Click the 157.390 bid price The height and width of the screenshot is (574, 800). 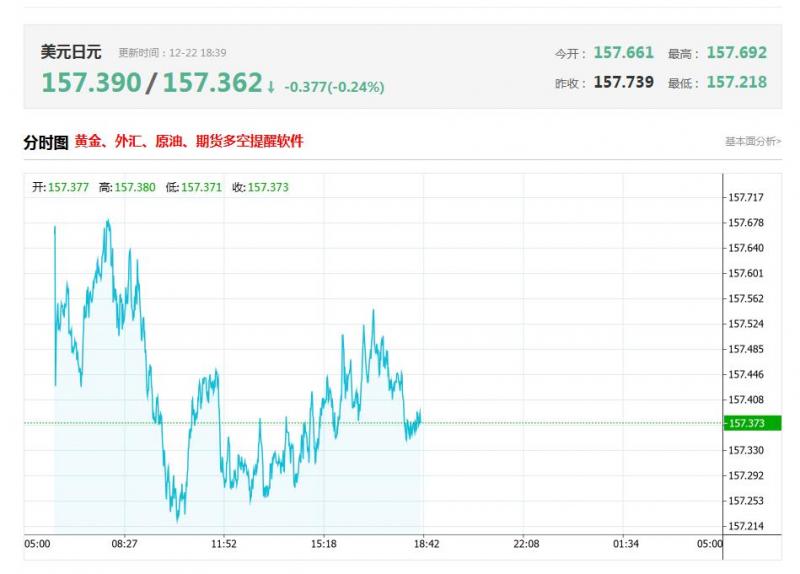click(x=91, y=83)
